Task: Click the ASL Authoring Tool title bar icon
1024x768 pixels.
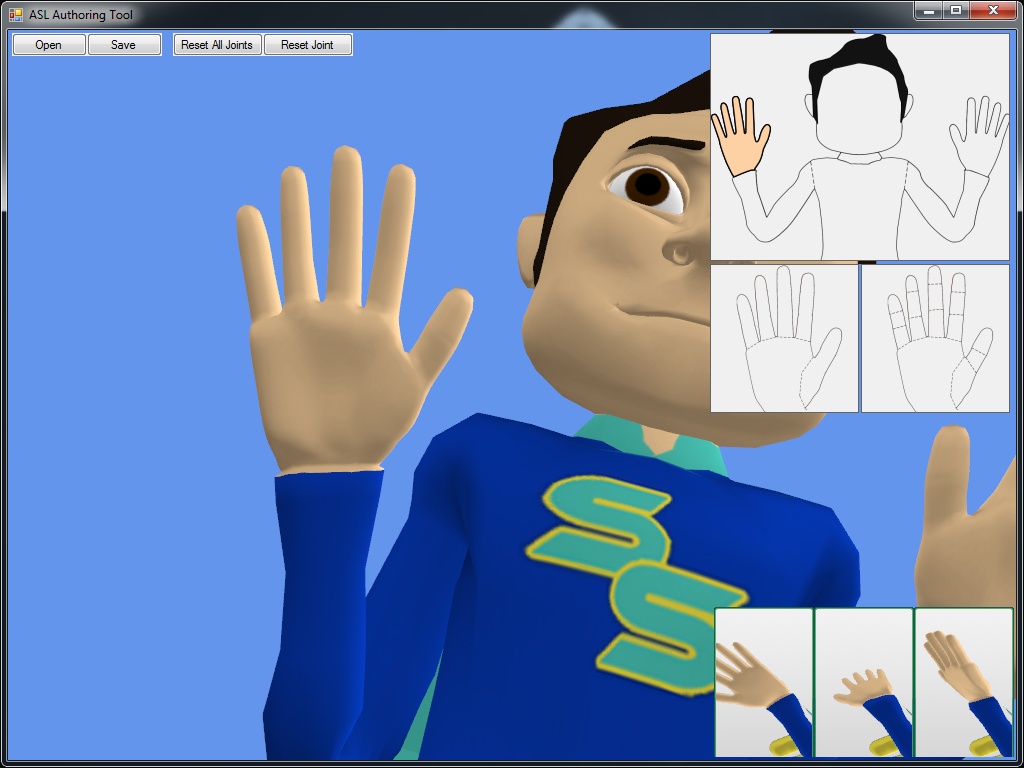Action: [16, 15]
